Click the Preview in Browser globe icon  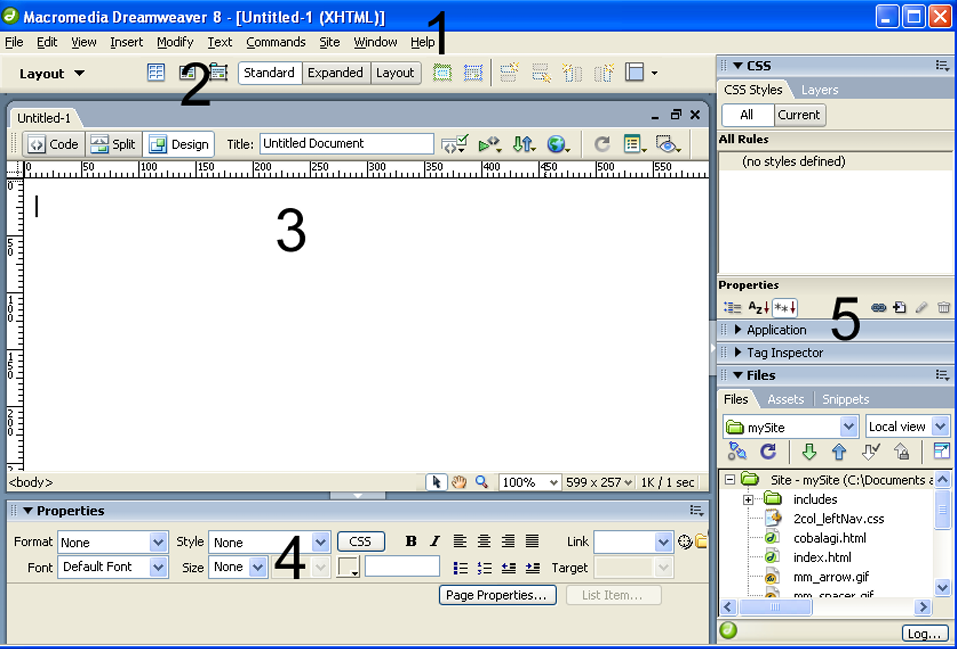click(558, 144)
